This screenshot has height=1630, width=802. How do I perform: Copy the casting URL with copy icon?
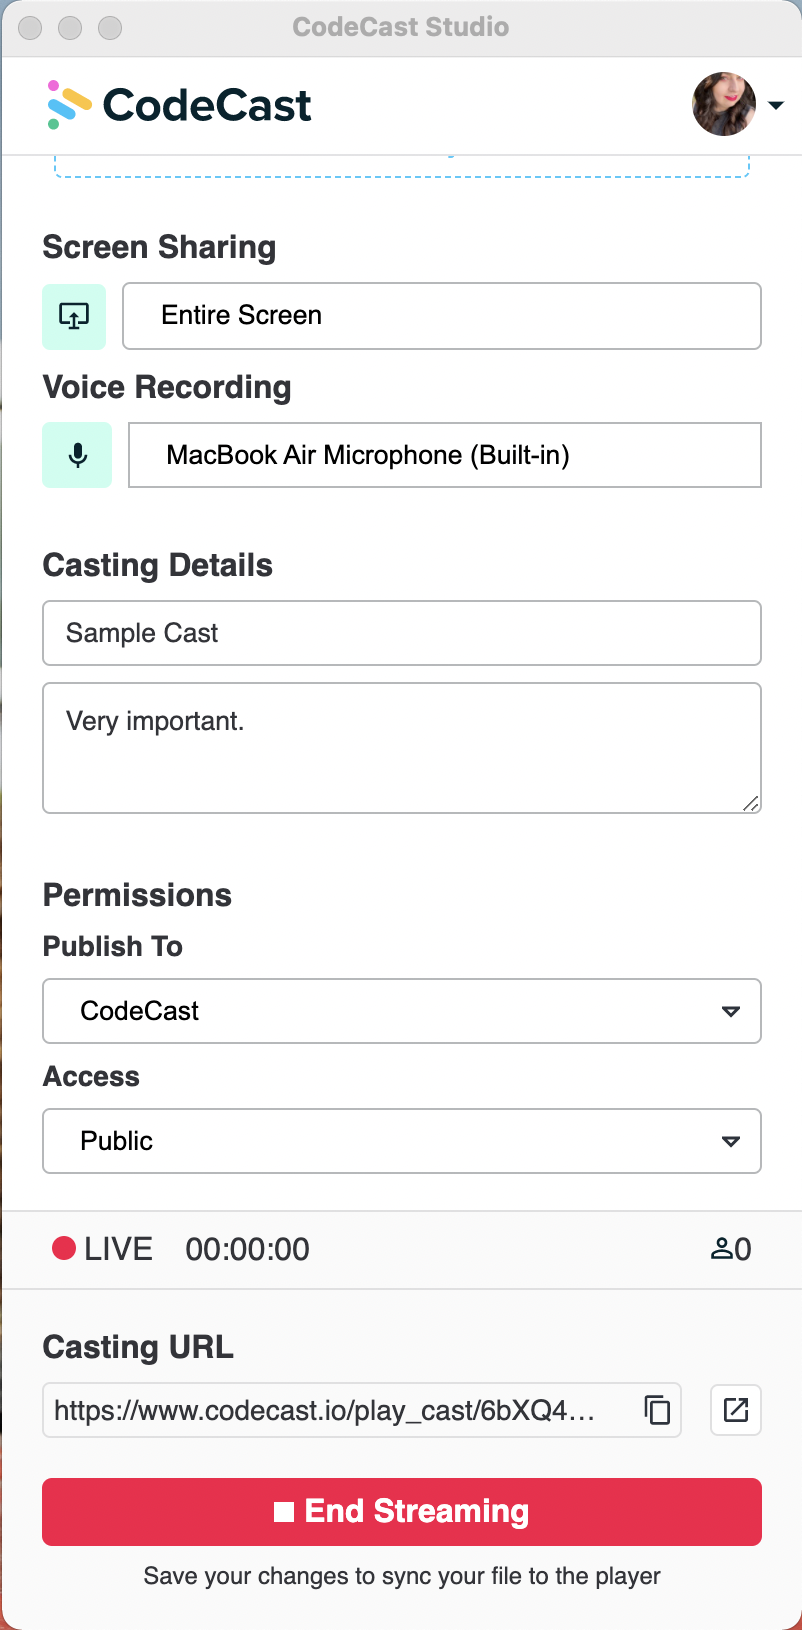[x=657, y=1410]
